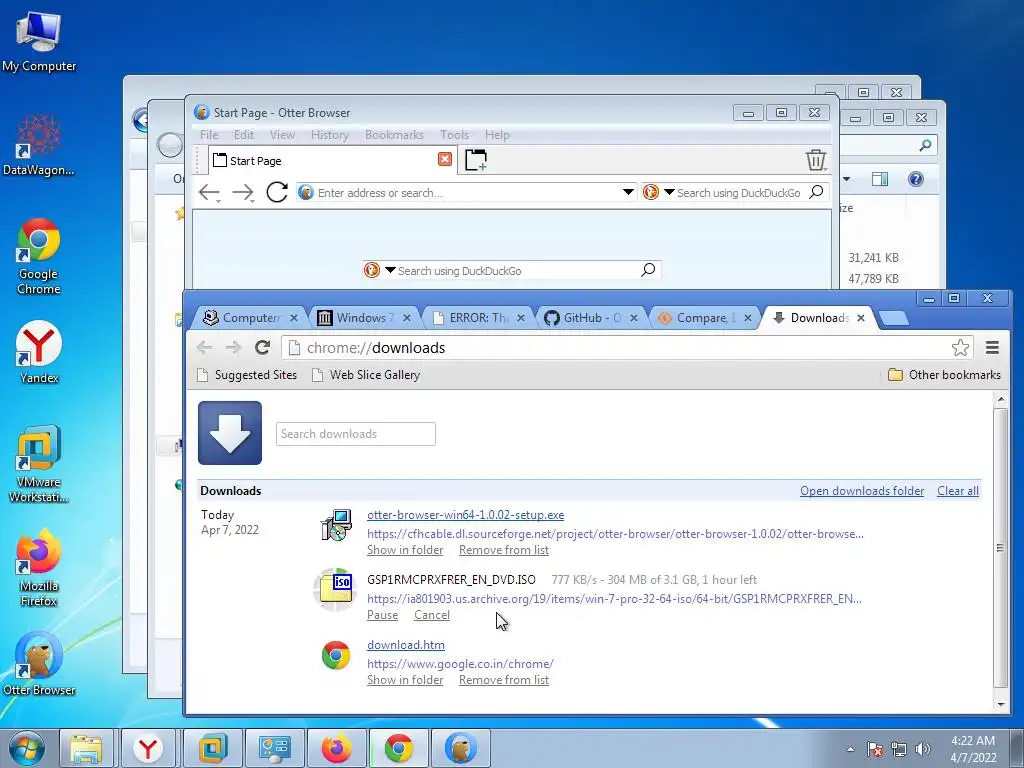
Task: Show hidden tray icons
Action: [850, 749]
